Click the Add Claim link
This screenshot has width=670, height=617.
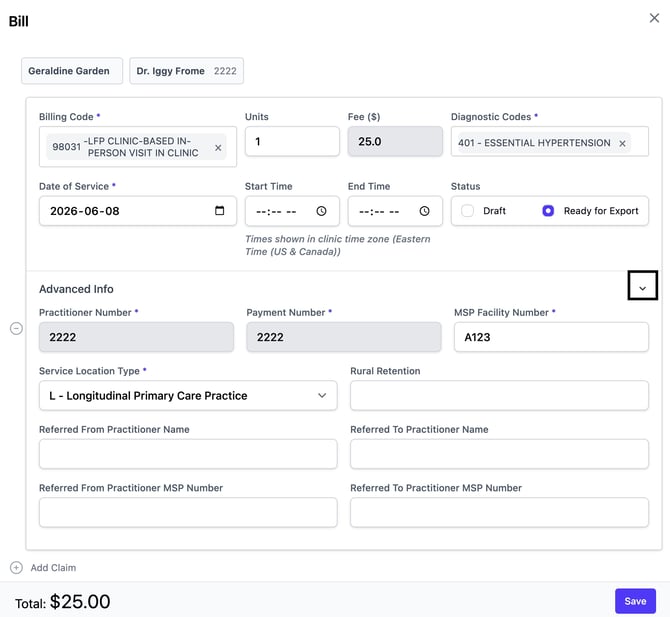pyautogui.click(x=53, y=567)
